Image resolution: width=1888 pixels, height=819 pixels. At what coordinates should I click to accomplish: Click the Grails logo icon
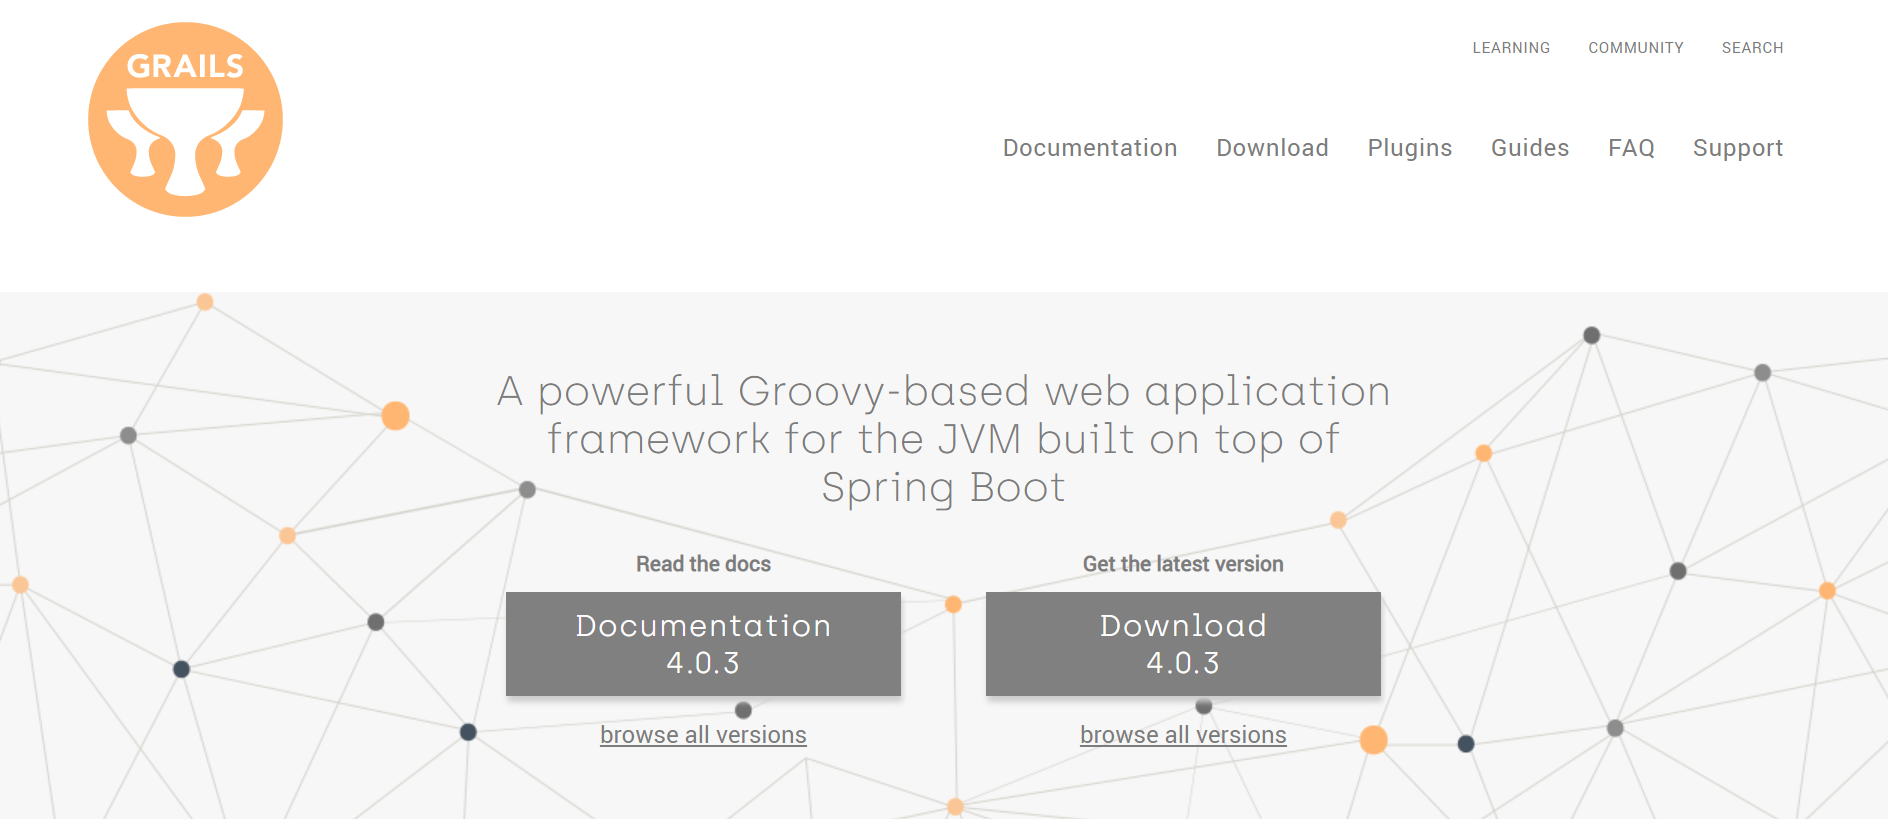(x=185, y=120)
